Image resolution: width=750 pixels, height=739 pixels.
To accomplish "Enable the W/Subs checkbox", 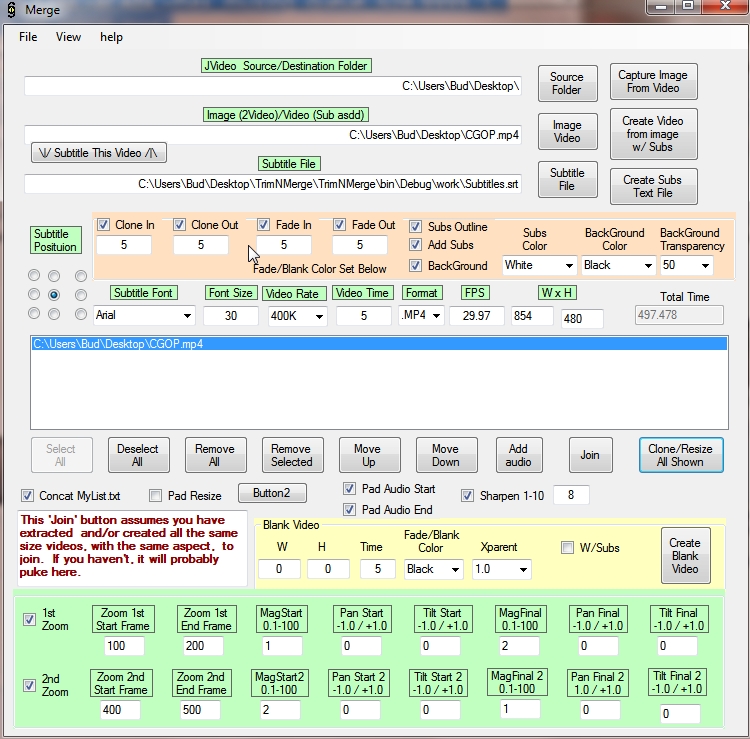I will point(567,548).
